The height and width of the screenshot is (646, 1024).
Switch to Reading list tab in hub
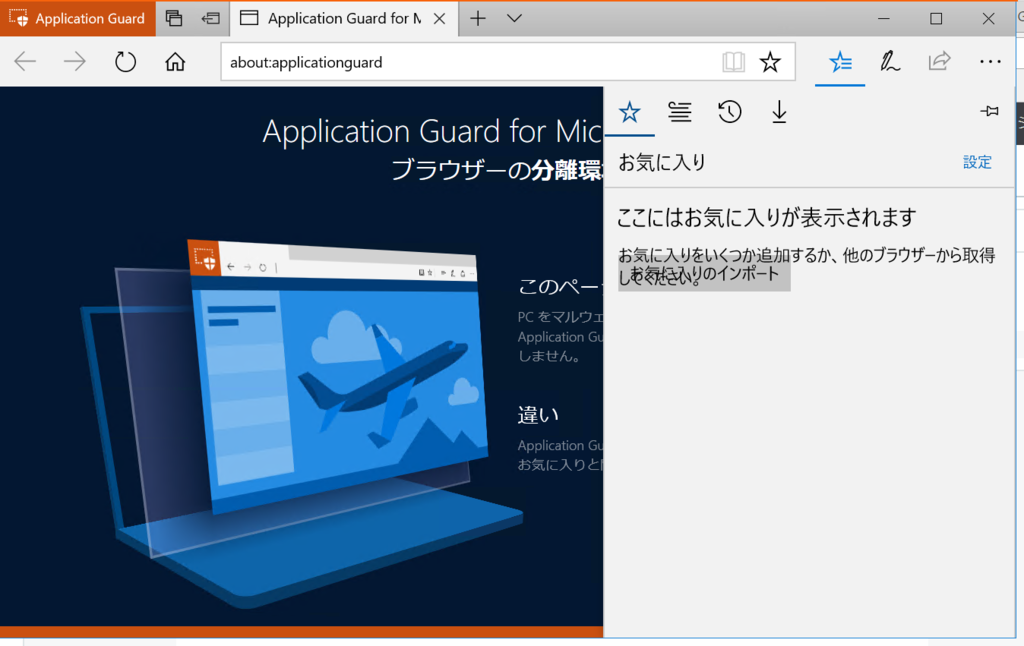[x=680, y=112]
